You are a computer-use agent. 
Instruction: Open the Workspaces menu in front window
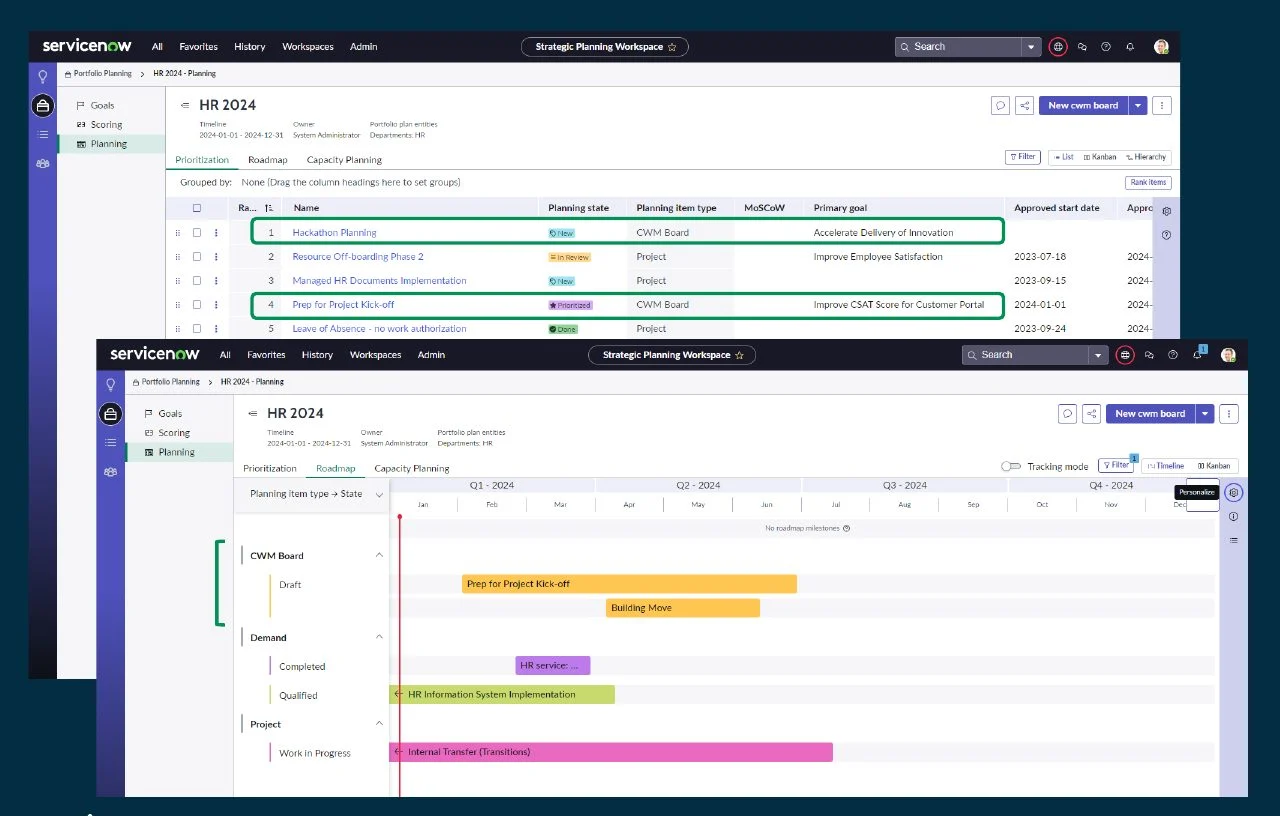[x=375, y=355]
